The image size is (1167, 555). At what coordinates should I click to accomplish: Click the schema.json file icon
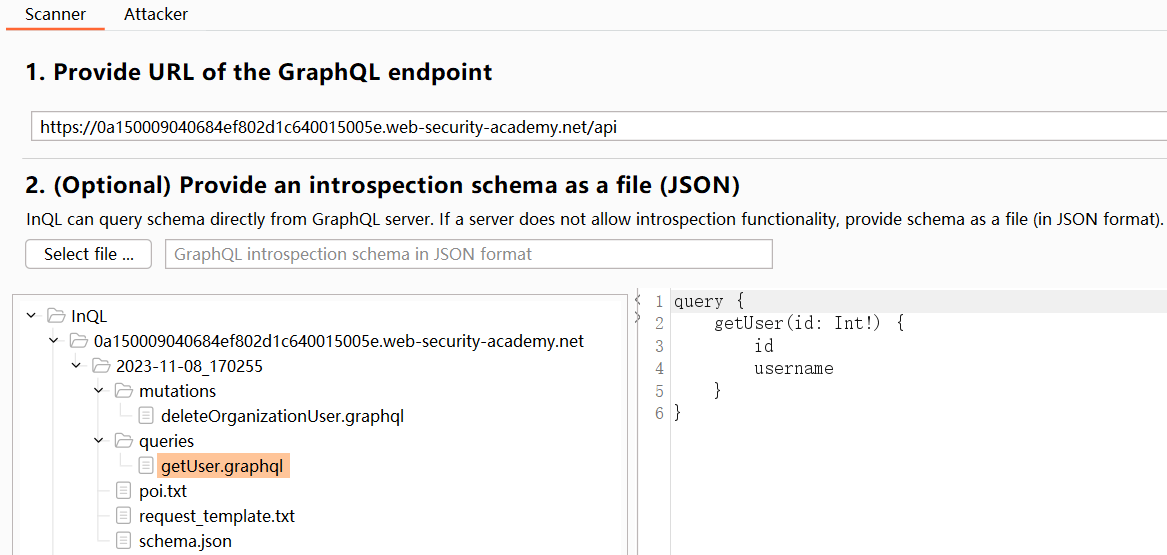pos(123,541)
